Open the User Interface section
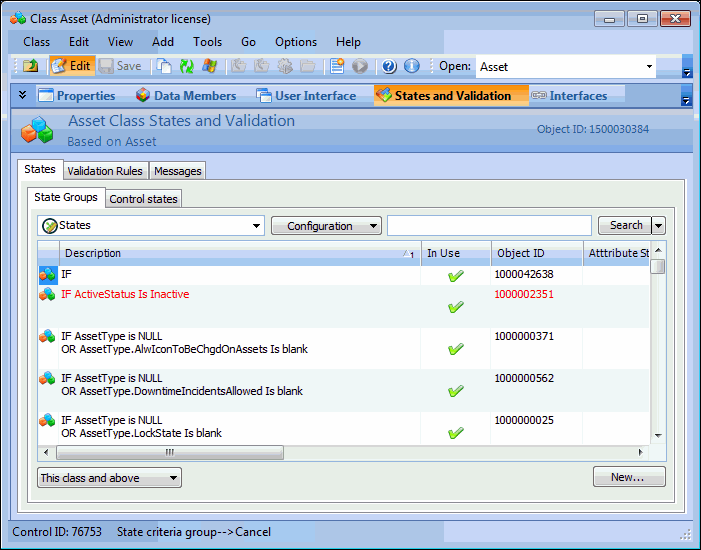The width and height of the screenshot is (701, 550). coord(306,96)
